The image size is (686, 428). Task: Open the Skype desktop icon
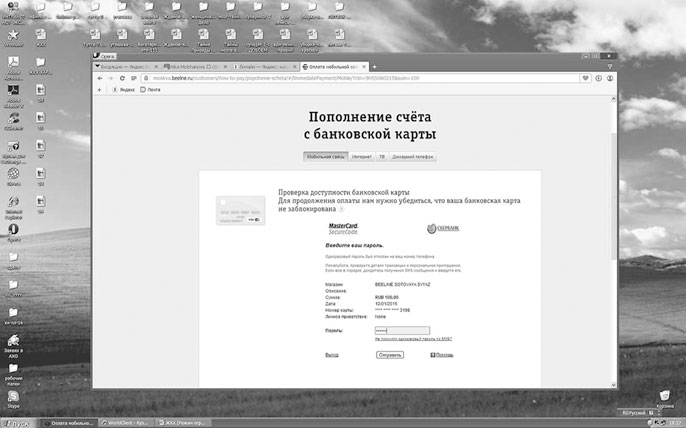coord(14,399)
